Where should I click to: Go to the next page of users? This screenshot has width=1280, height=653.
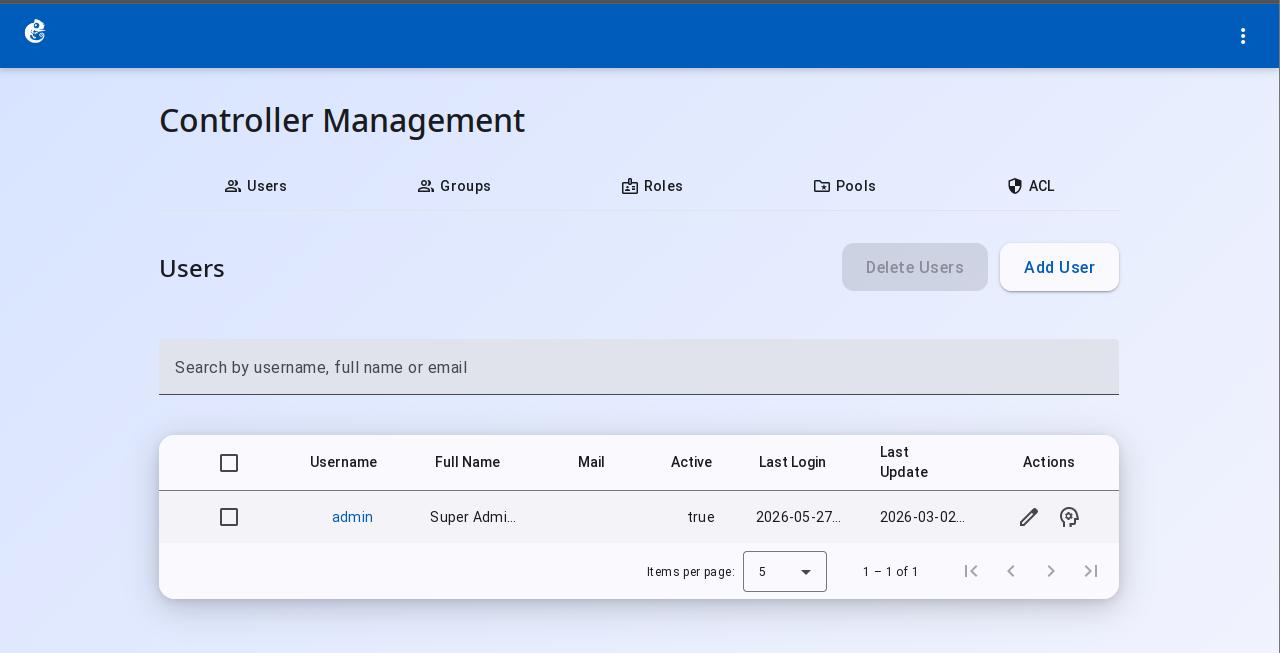[x=1051, y=571]
